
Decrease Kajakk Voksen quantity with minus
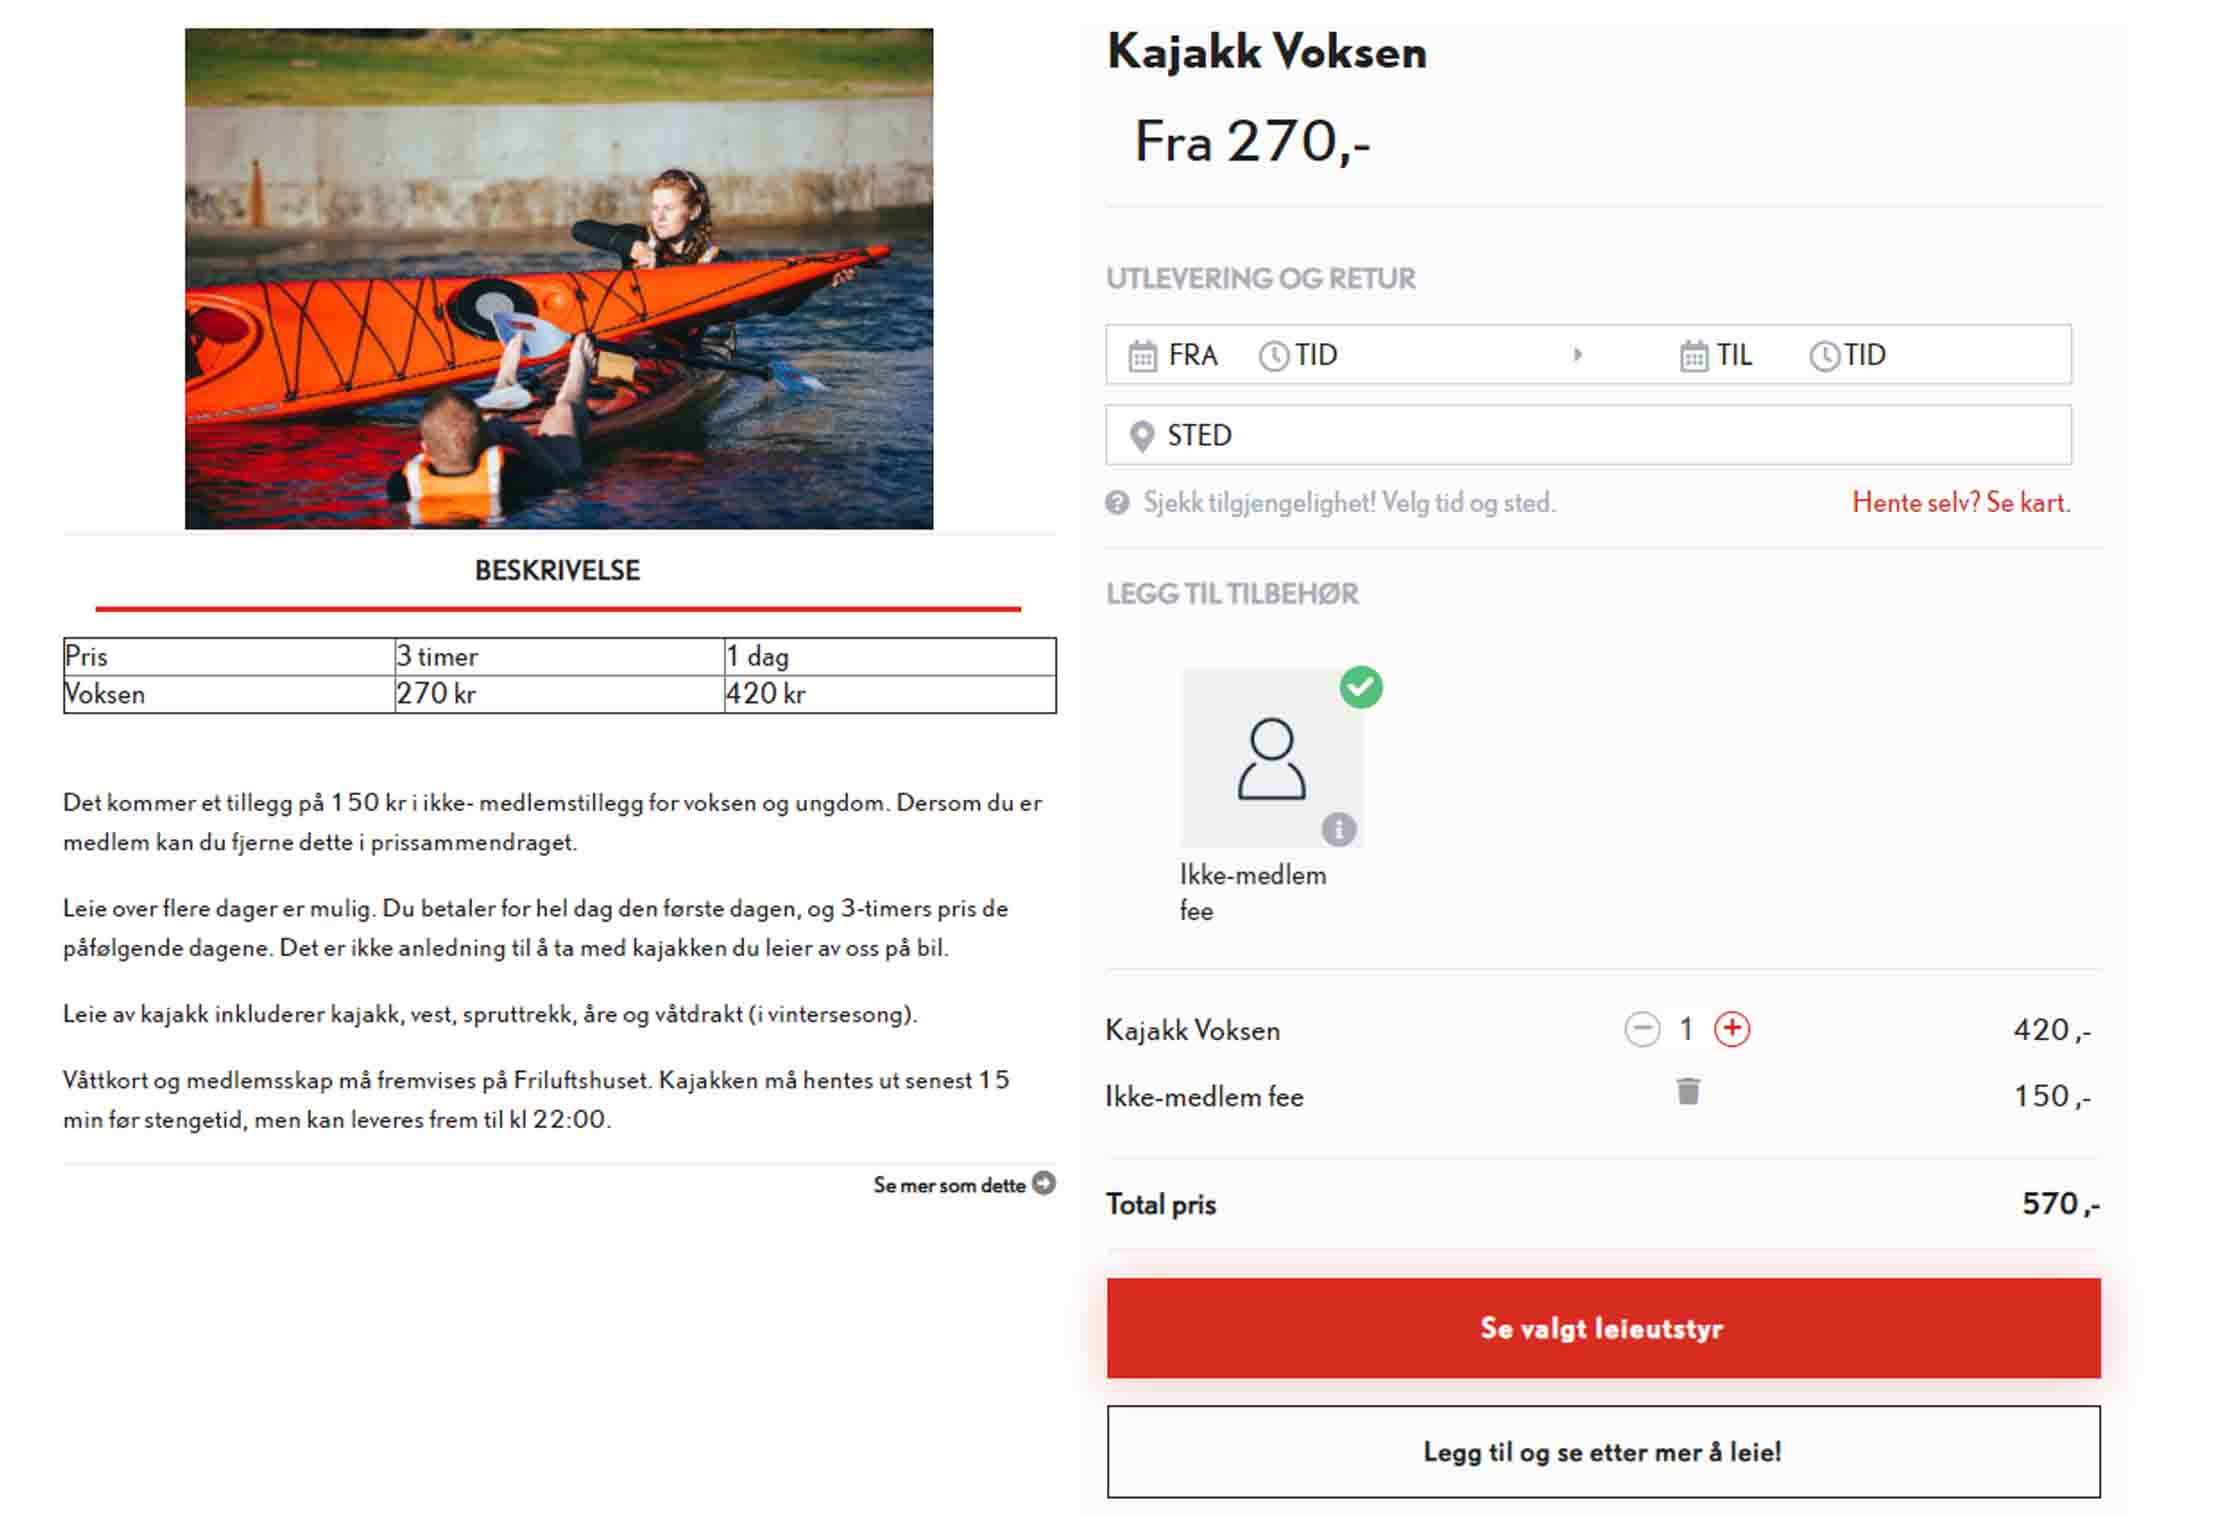point(1642,1029)
